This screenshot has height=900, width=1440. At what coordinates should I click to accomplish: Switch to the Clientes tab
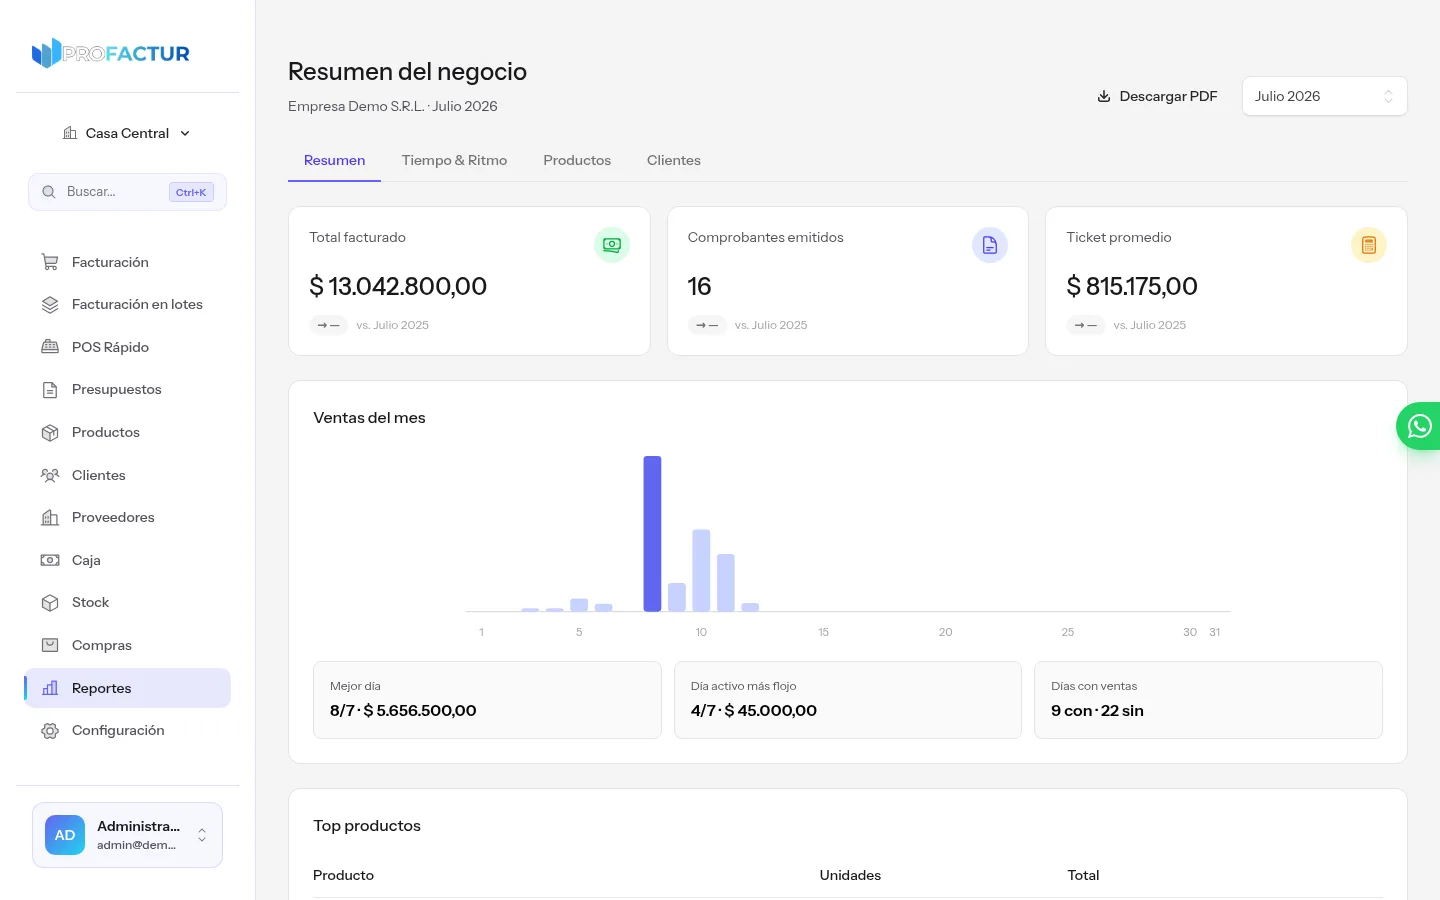click(x=674, y=160)
